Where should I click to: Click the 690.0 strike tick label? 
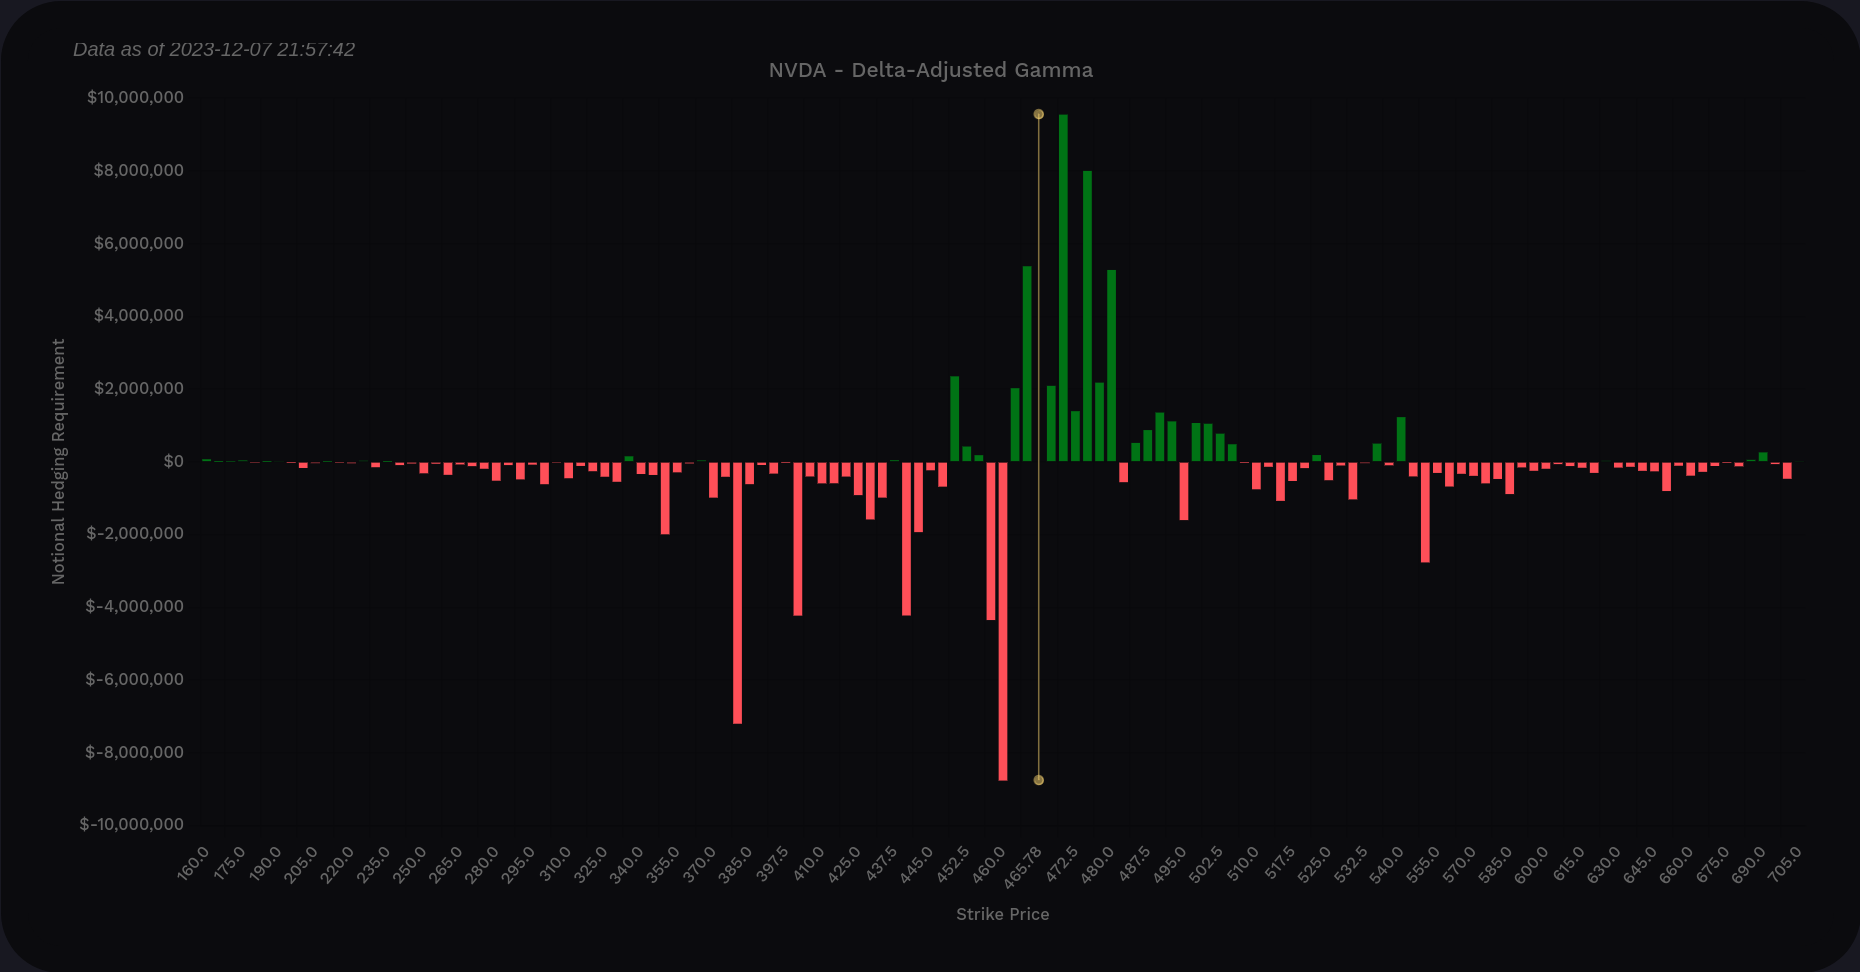click(1748, 863)
